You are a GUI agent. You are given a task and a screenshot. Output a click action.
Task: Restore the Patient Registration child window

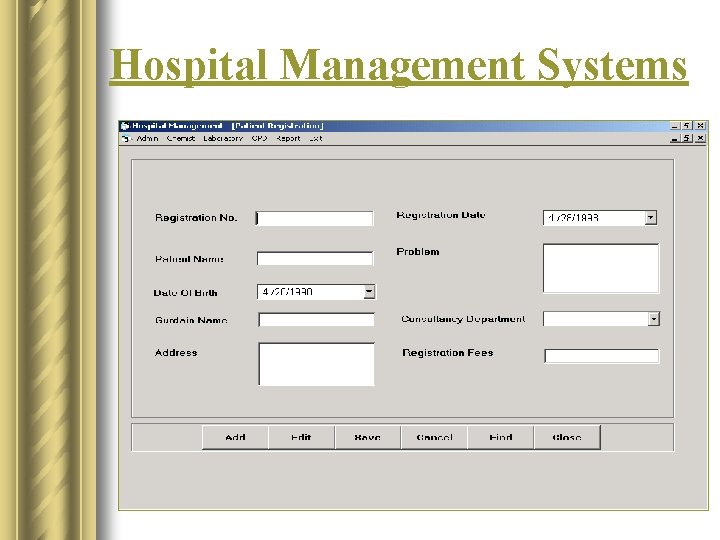[x=686, y=138]
